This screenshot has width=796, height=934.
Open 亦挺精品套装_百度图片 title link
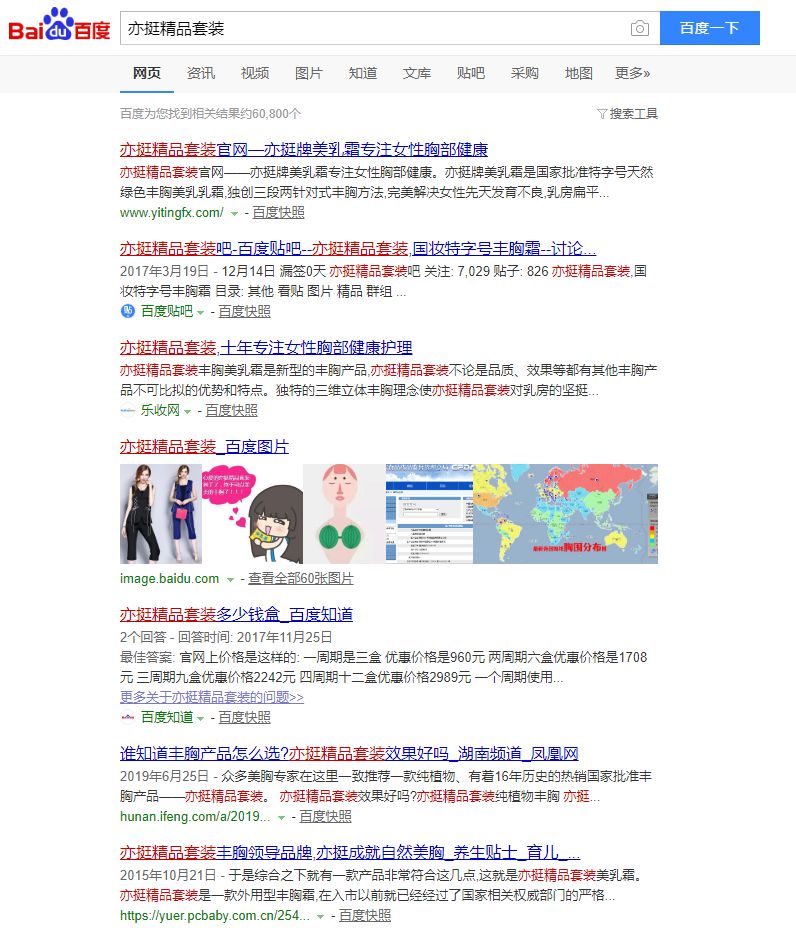(204, 446)
